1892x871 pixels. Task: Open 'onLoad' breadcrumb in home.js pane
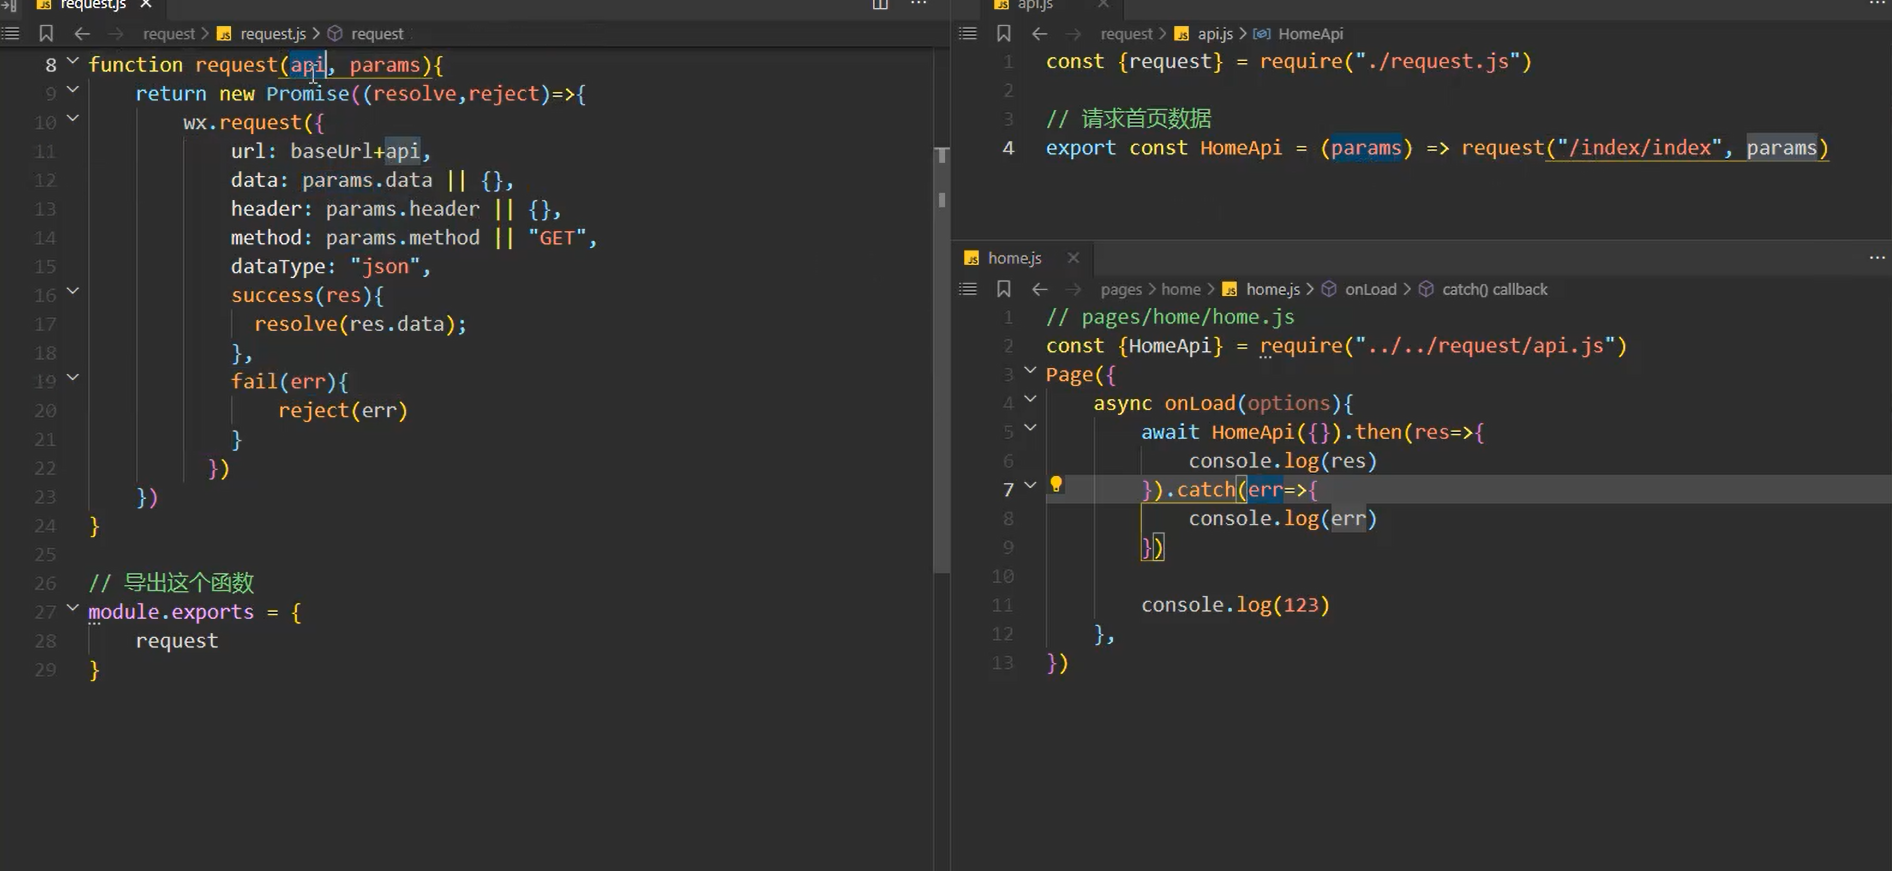click(1371, 290)
